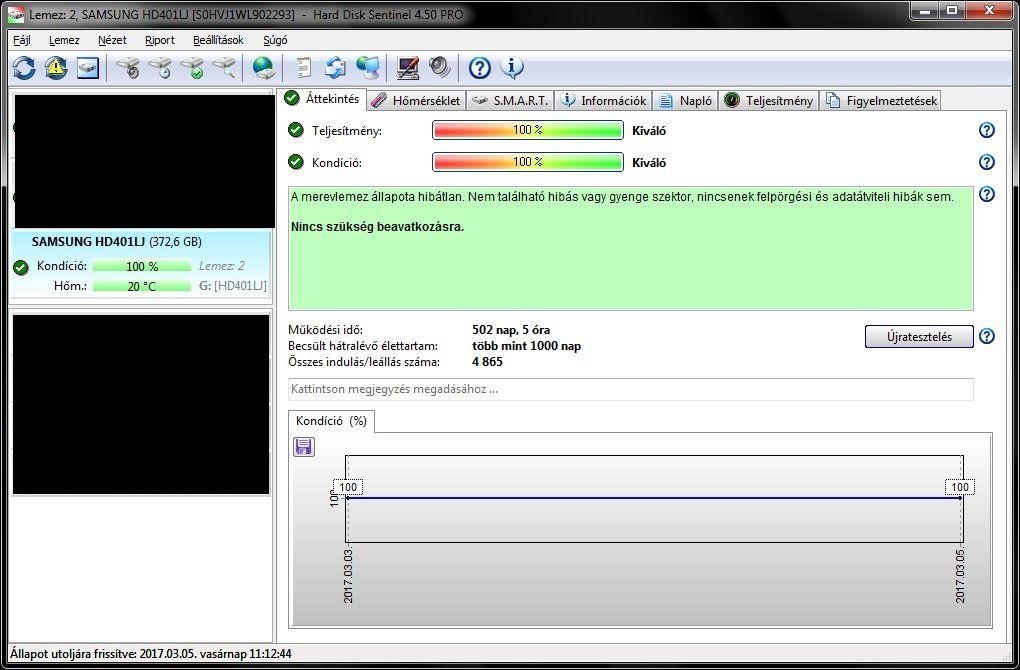Screen dimensions: 1020x670
Task: Switch to the Napló tab
Action: pyautogui.click(x=686, y=100)
